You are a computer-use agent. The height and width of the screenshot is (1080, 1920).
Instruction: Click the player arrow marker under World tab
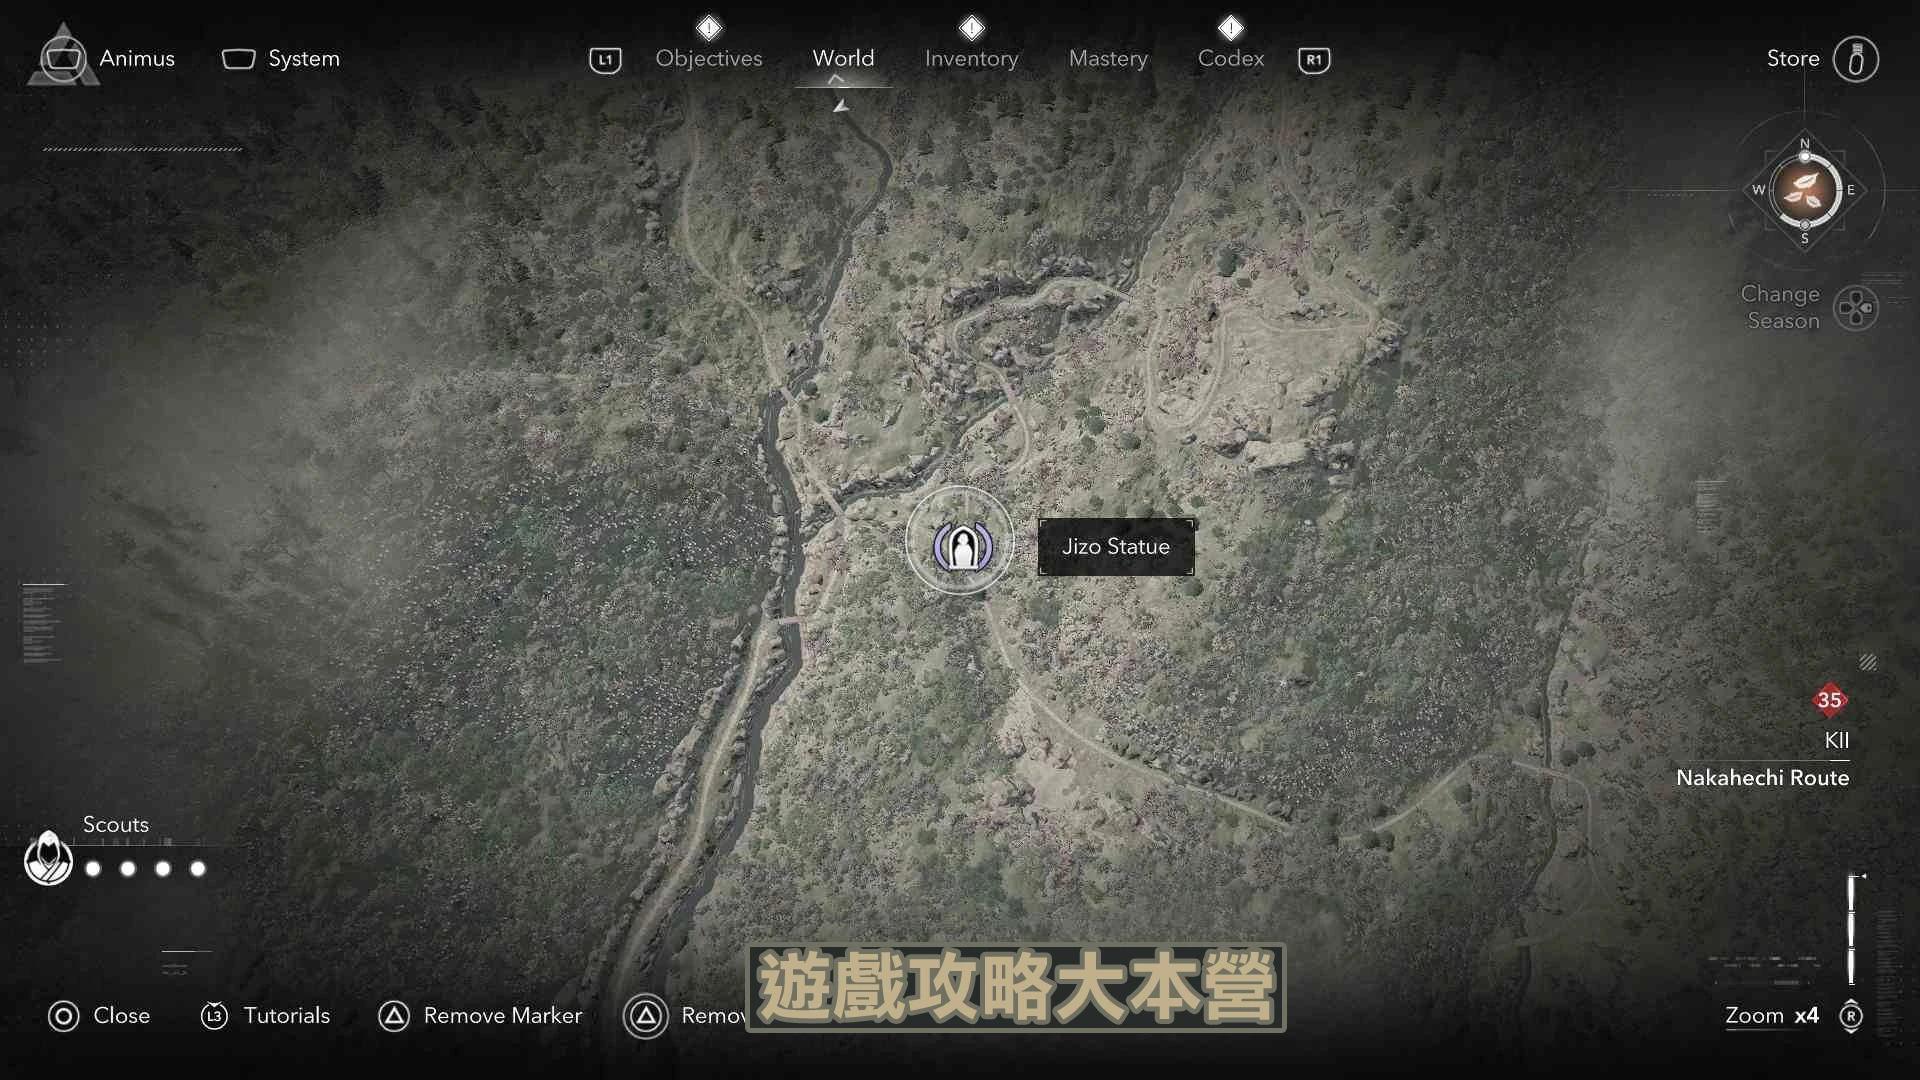pyautogui.click(x=841, y=105)
